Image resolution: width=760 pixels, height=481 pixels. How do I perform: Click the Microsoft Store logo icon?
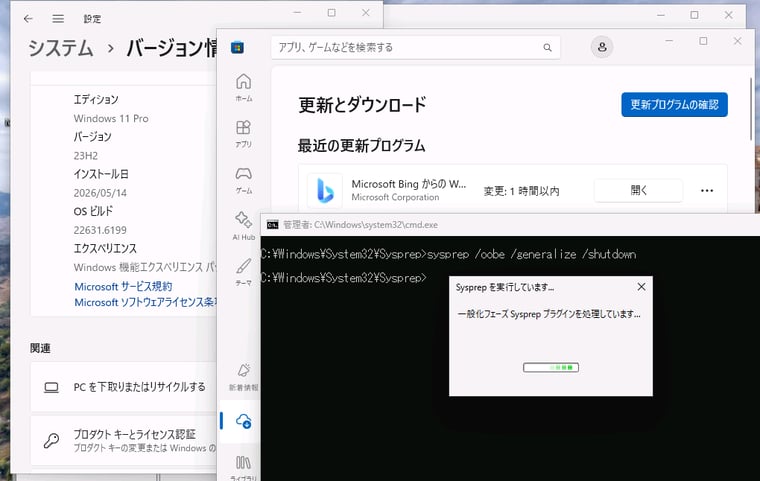pos(238,48)
